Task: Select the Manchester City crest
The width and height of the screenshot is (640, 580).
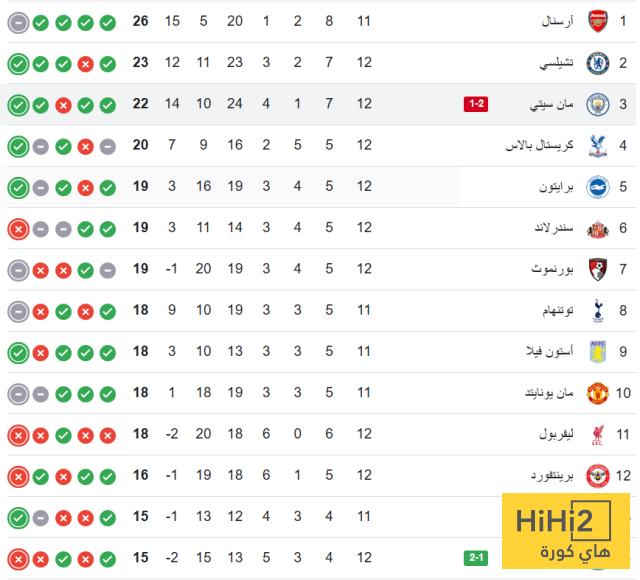Action: [x=597, y=104]
